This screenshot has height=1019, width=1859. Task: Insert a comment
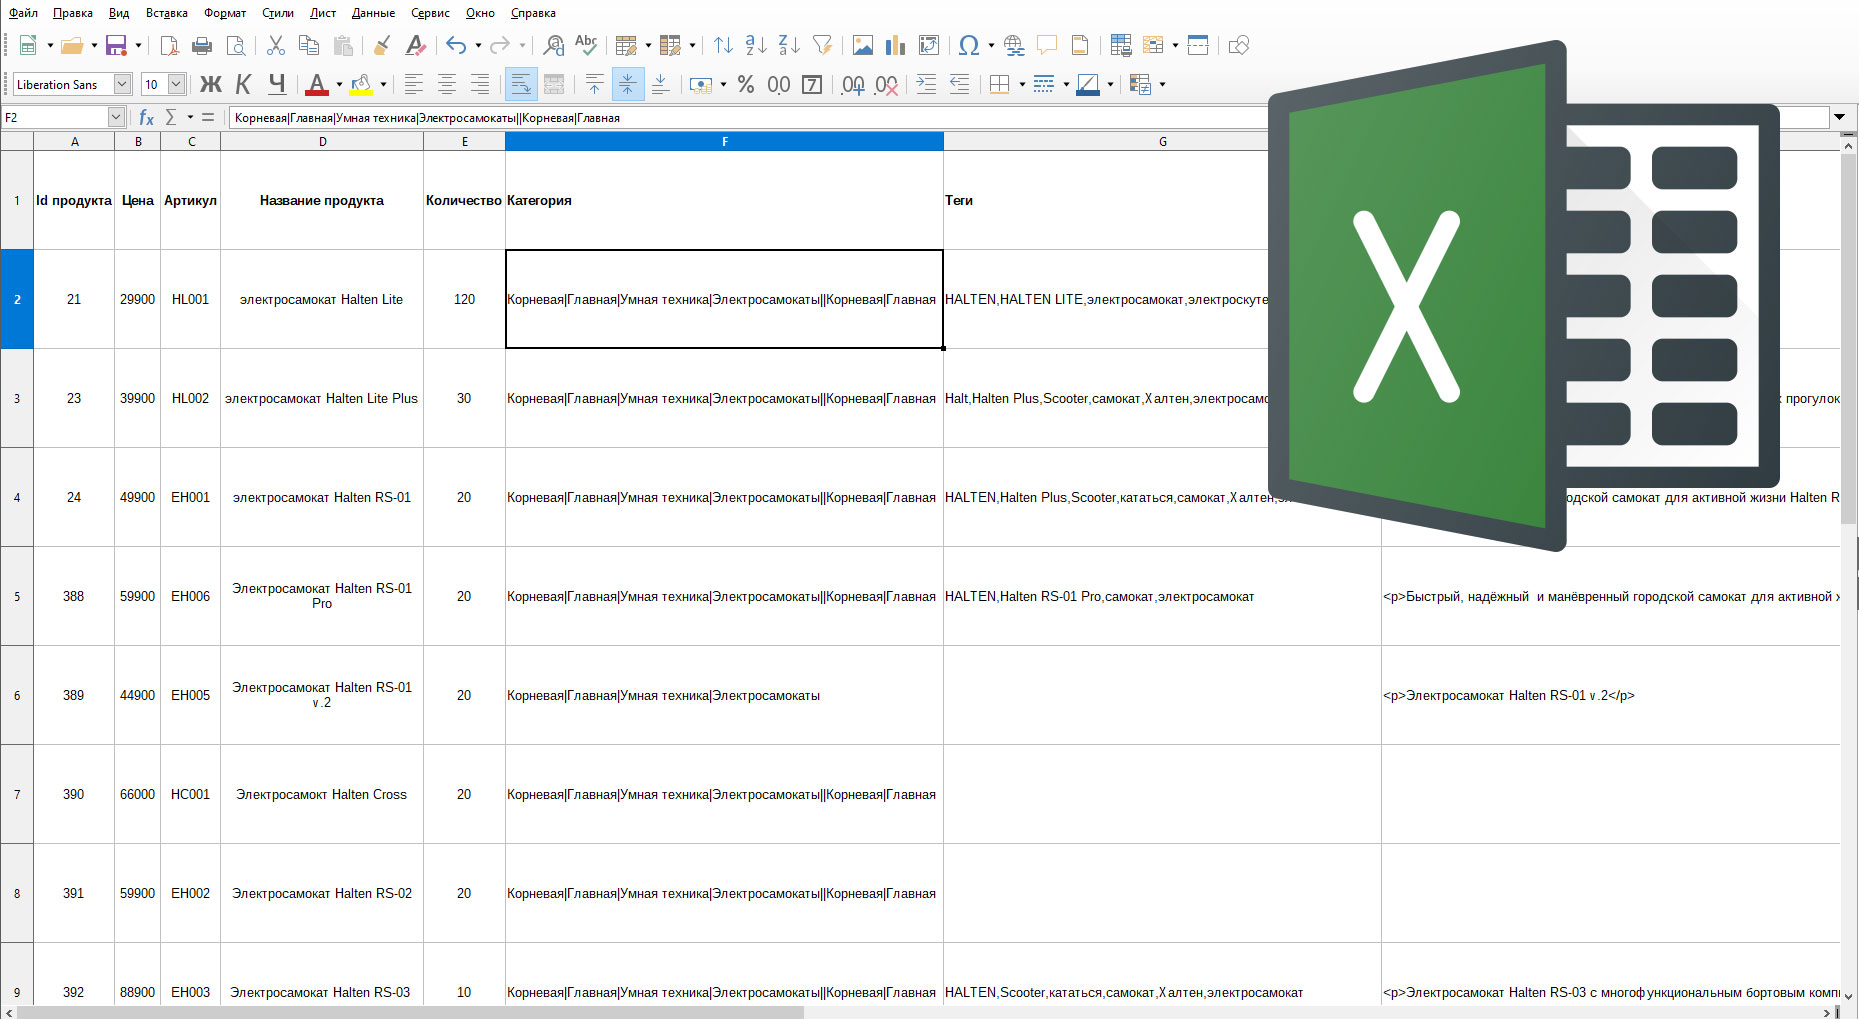[1047, 45]
